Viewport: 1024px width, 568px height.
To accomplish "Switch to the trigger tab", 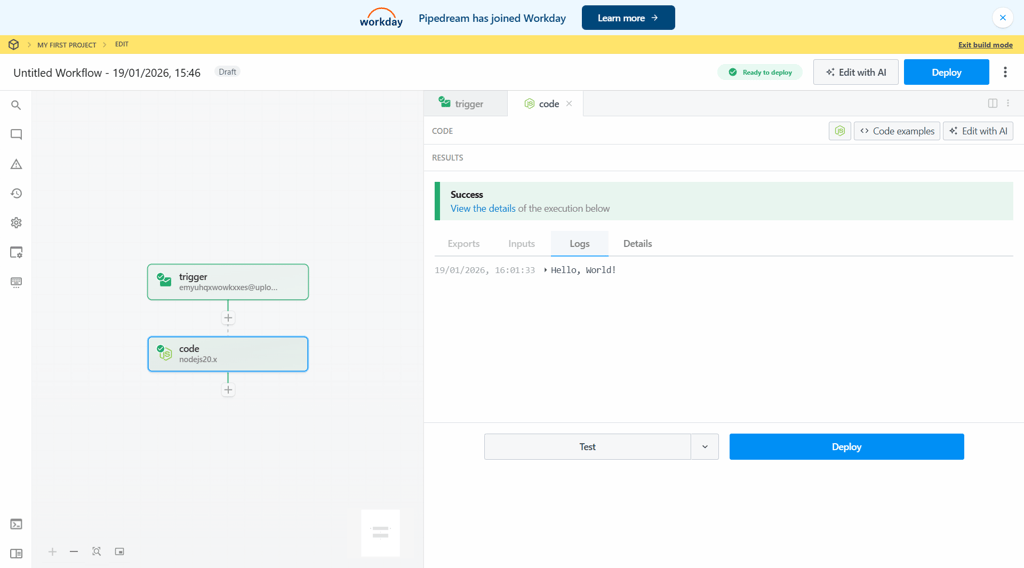I will point(466,103).
